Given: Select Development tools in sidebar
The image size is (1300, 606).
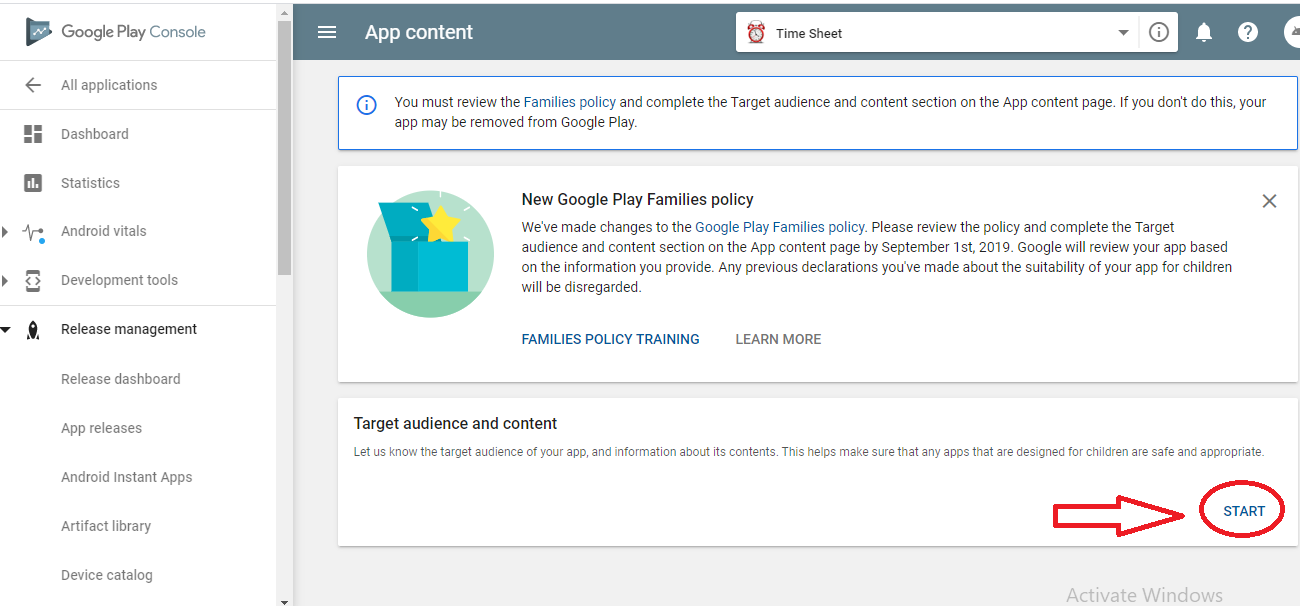Looking at the screenshot, I should tap(119, 280).
